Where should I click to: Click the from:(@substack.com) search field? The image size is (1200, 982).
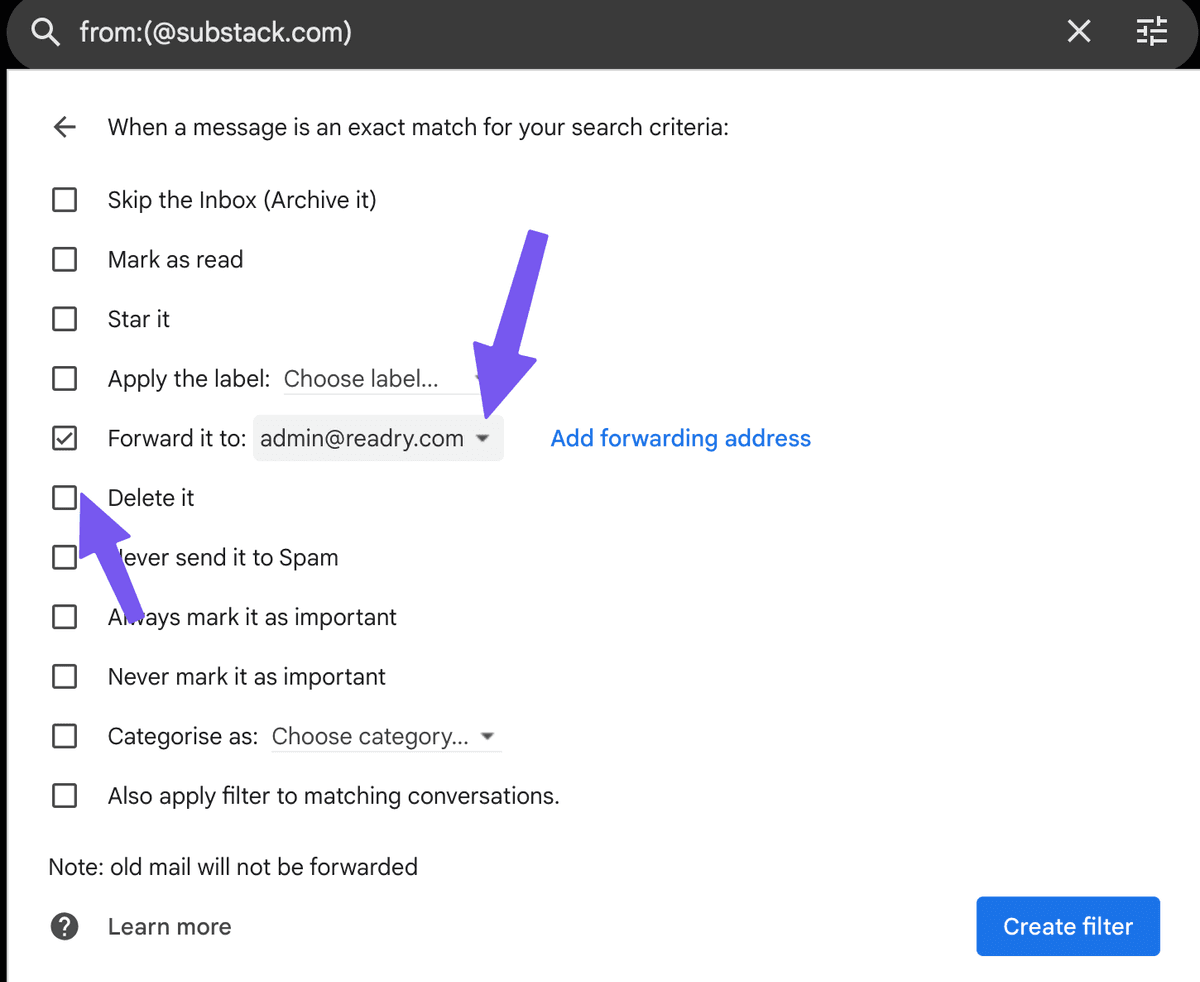[x=560, y=32]
